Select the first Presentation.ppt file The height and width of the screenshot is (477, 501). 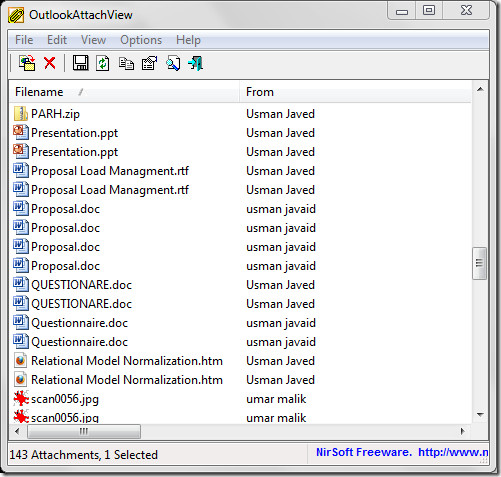(240, 133)
